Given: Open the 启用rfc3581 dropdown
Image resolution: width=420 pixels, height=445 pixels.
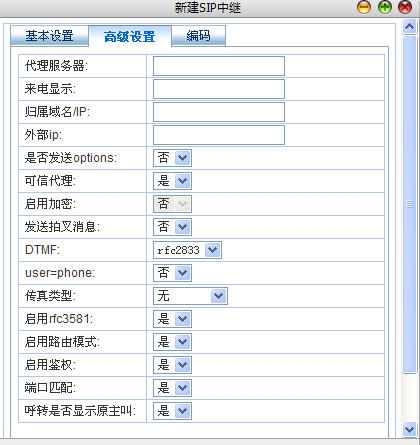Looking at the screenshot, I should point(172,319).
